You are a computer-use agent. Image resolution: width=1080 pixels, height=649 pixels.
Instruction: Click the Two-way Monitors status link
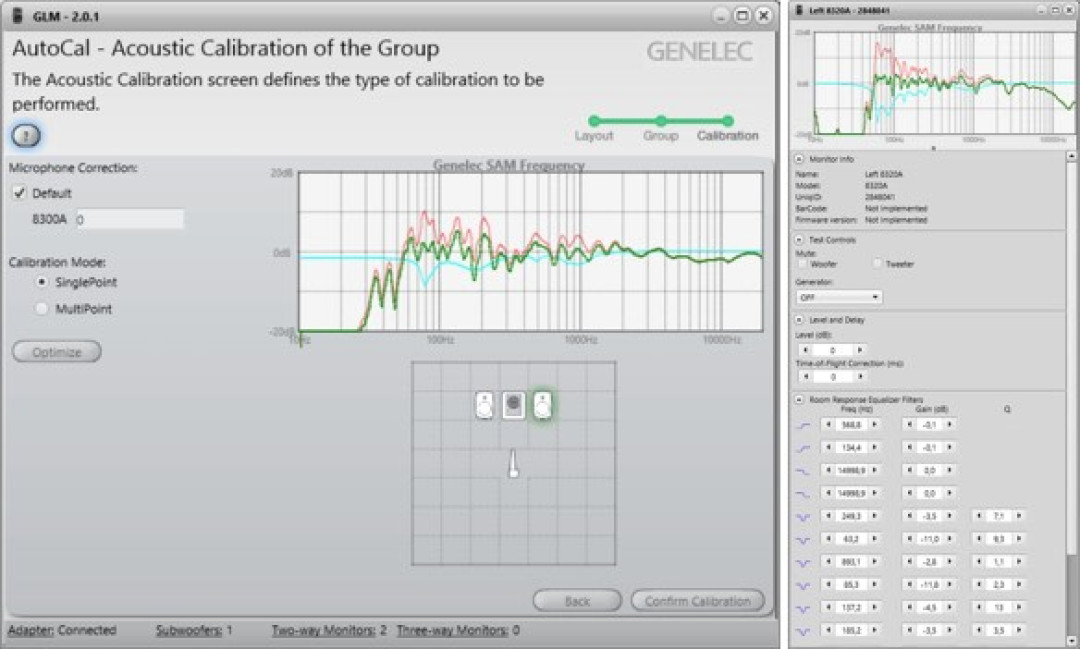tap(324, 630)
